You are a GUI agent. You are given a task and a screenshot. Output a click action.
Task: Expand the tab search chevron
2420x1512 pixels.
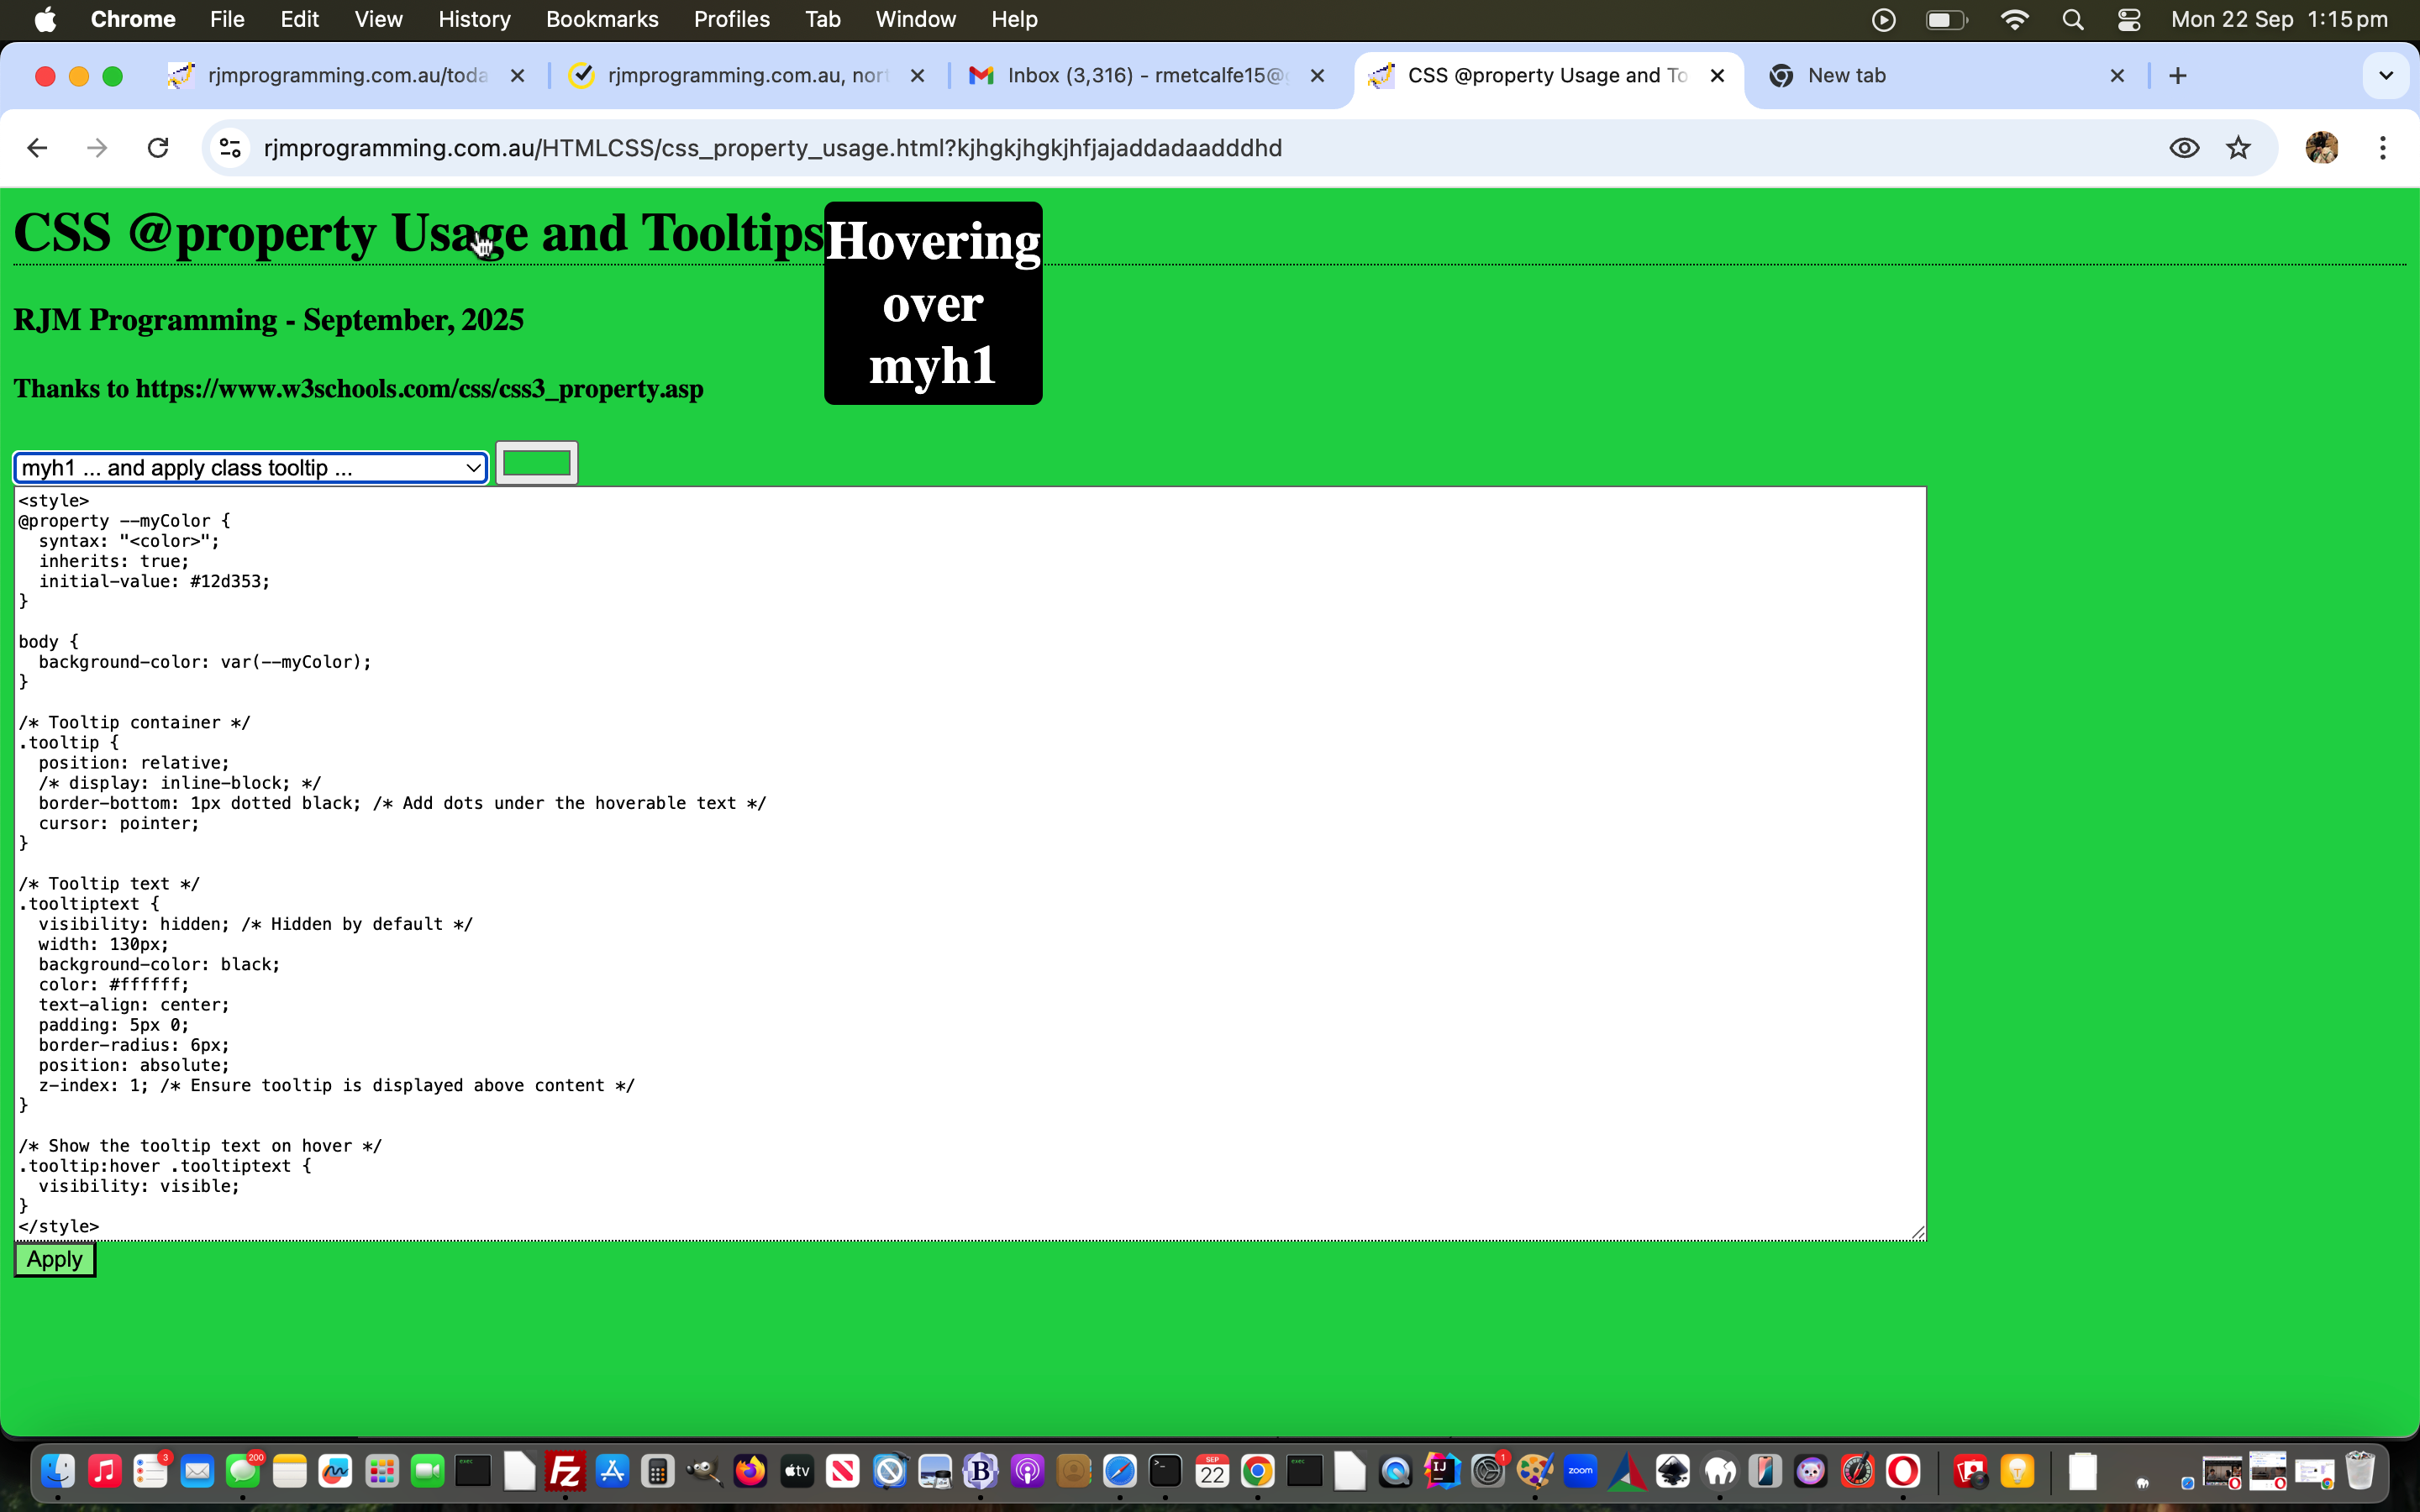point(2386,76)
